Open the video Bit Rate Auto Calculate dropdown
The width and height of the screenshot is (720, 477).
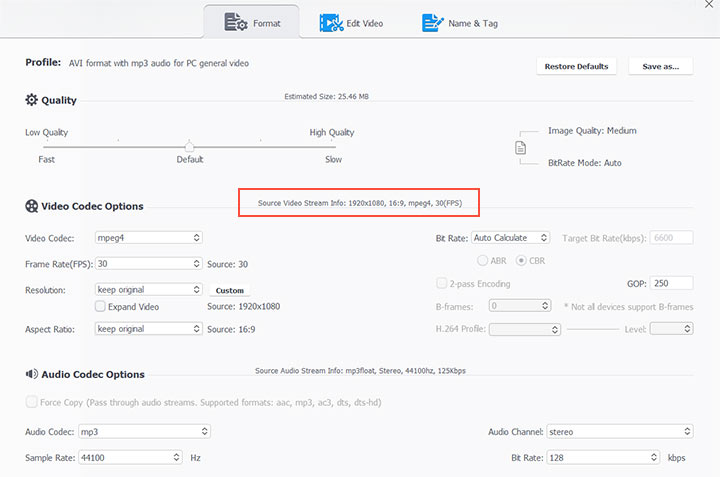[511, 237]
